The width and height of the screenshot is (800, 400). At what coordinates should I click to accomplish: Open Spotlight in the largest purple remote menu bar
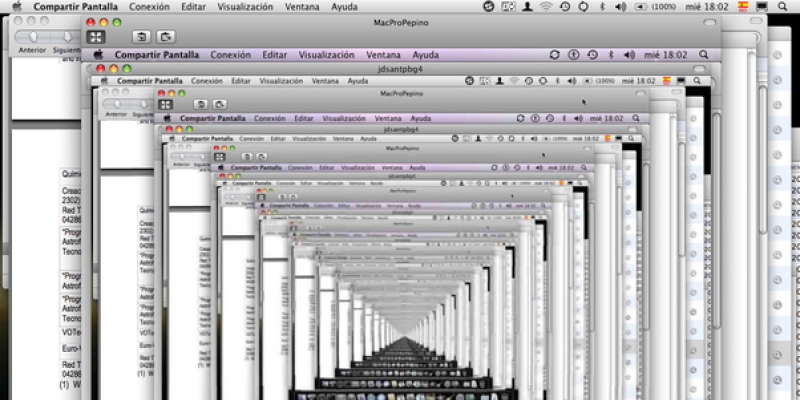point(704,55)
